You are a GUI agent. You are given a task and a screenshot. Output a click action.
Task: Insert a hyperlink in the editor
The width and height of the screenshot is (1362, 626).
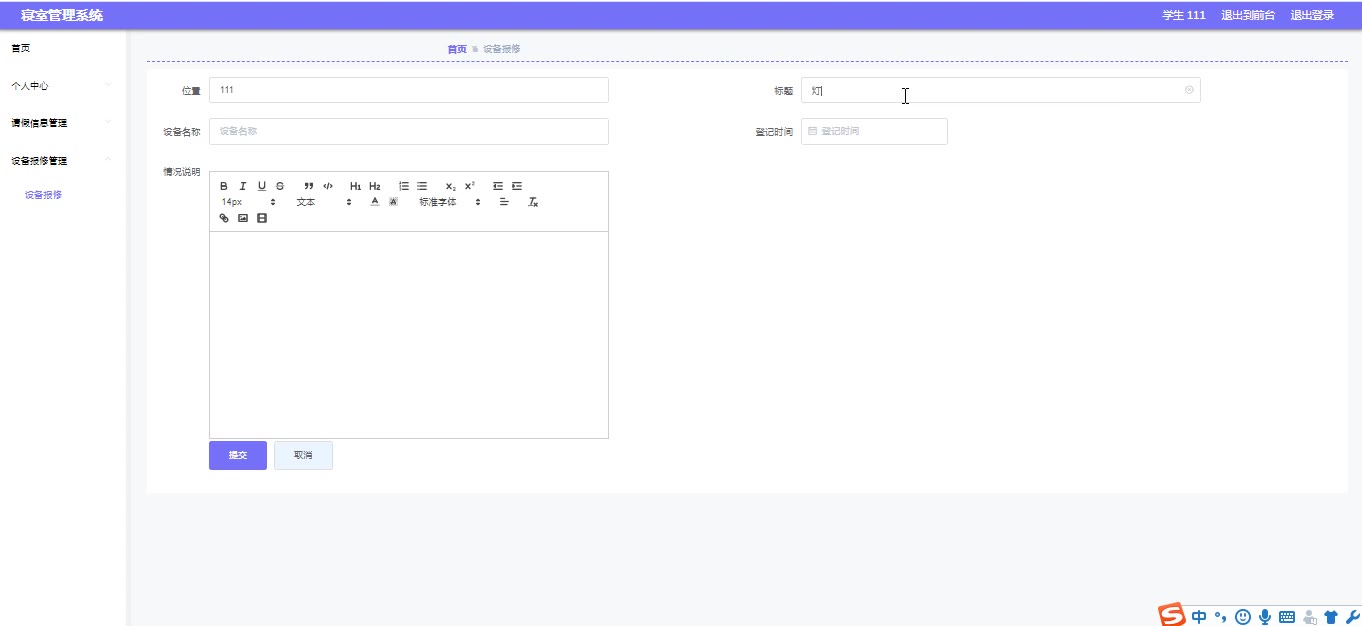224,218
